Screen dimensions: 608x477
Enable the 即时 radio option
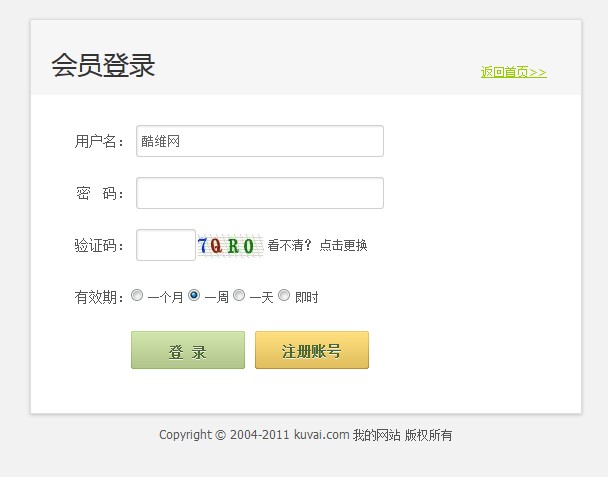pyautogui.click(x=284, y=296)
